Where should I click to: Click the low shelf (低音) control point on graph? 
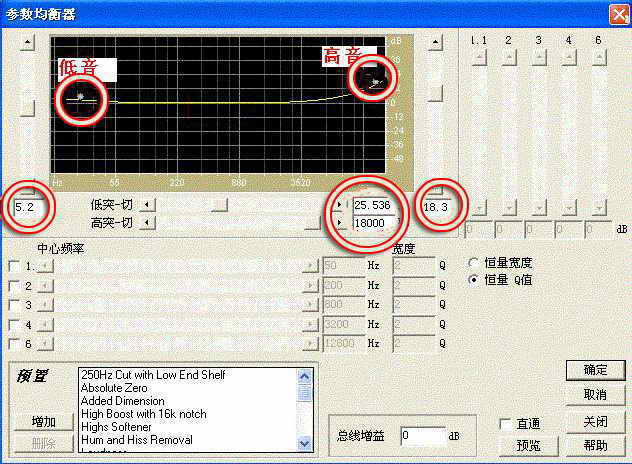[80, 97]
